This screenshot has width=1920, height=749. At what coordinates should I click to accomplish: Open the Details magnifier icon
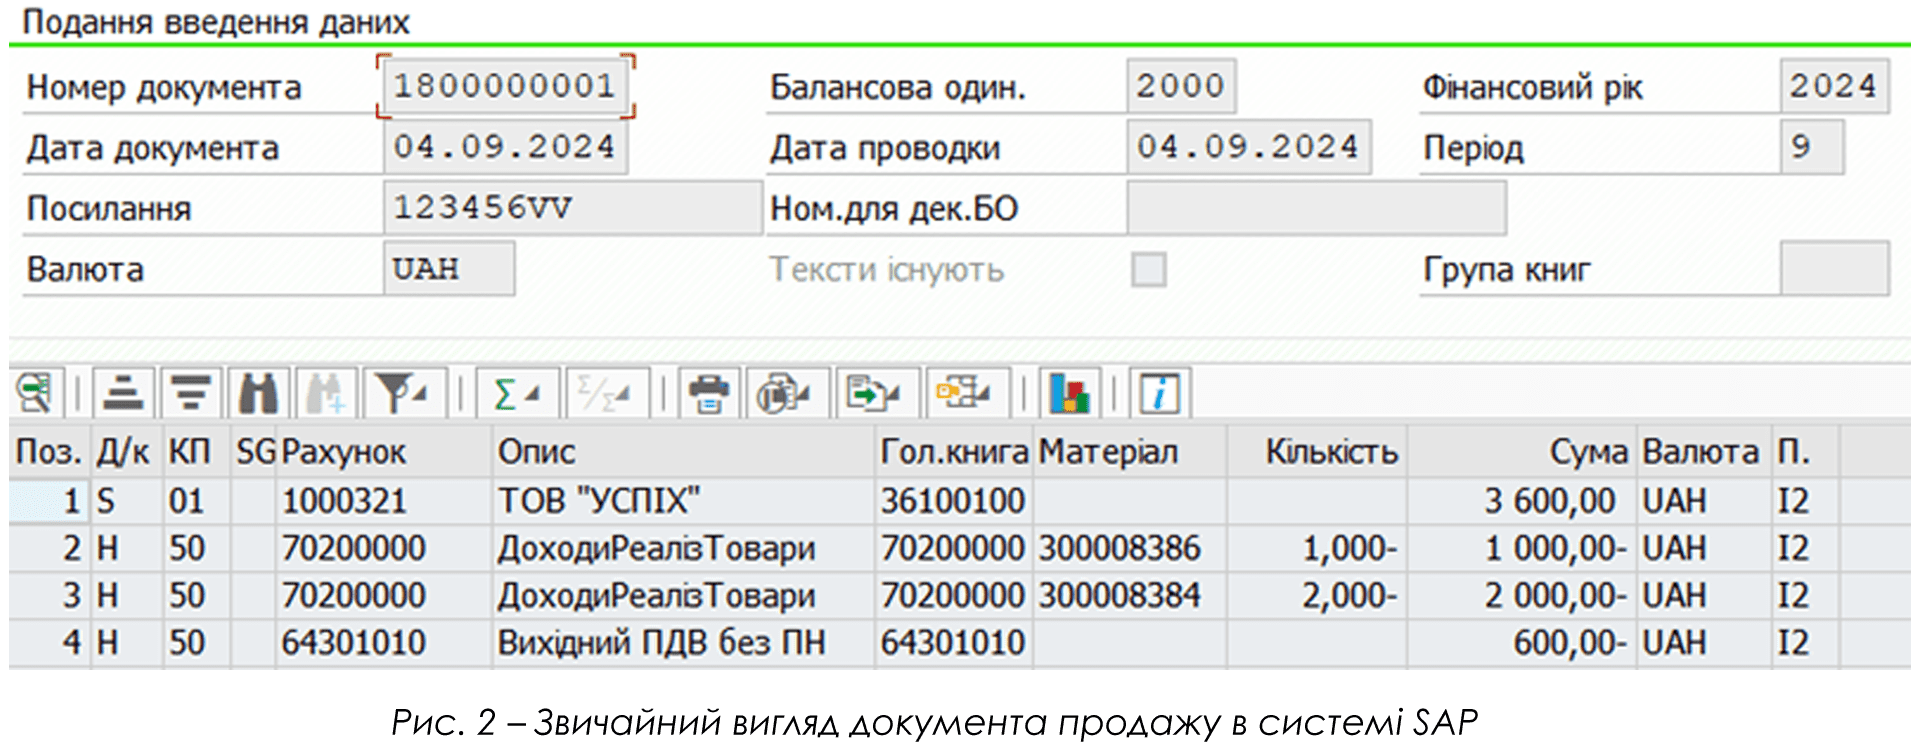(x=36, y=393)
